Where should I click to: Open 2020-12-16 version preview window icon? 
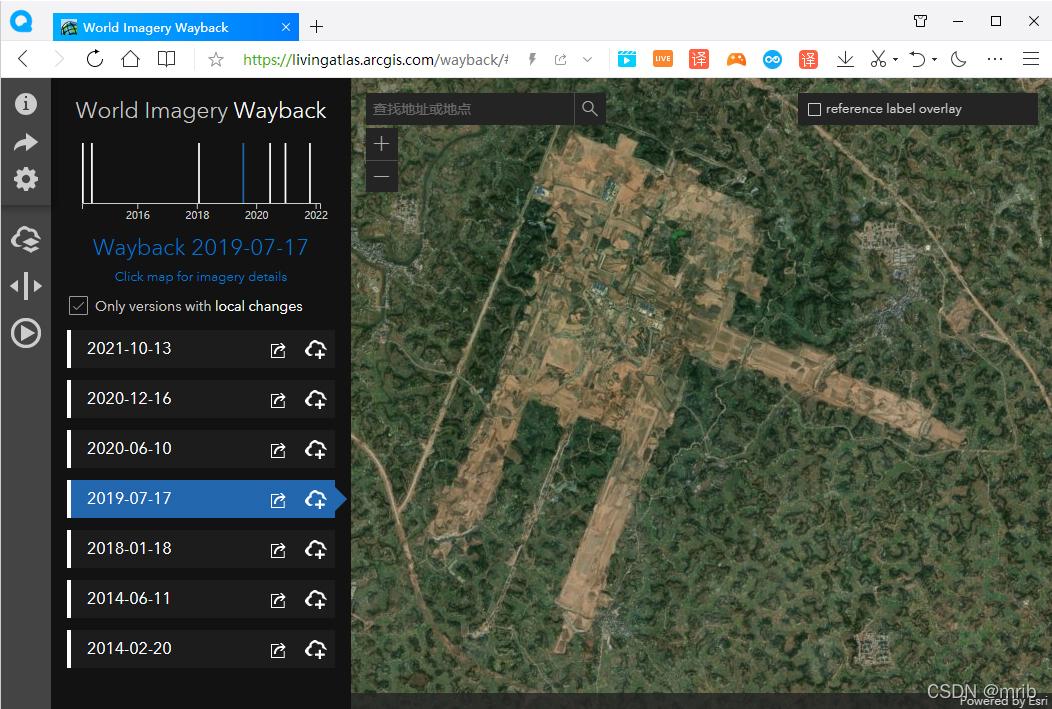click(x=278, y=400)
